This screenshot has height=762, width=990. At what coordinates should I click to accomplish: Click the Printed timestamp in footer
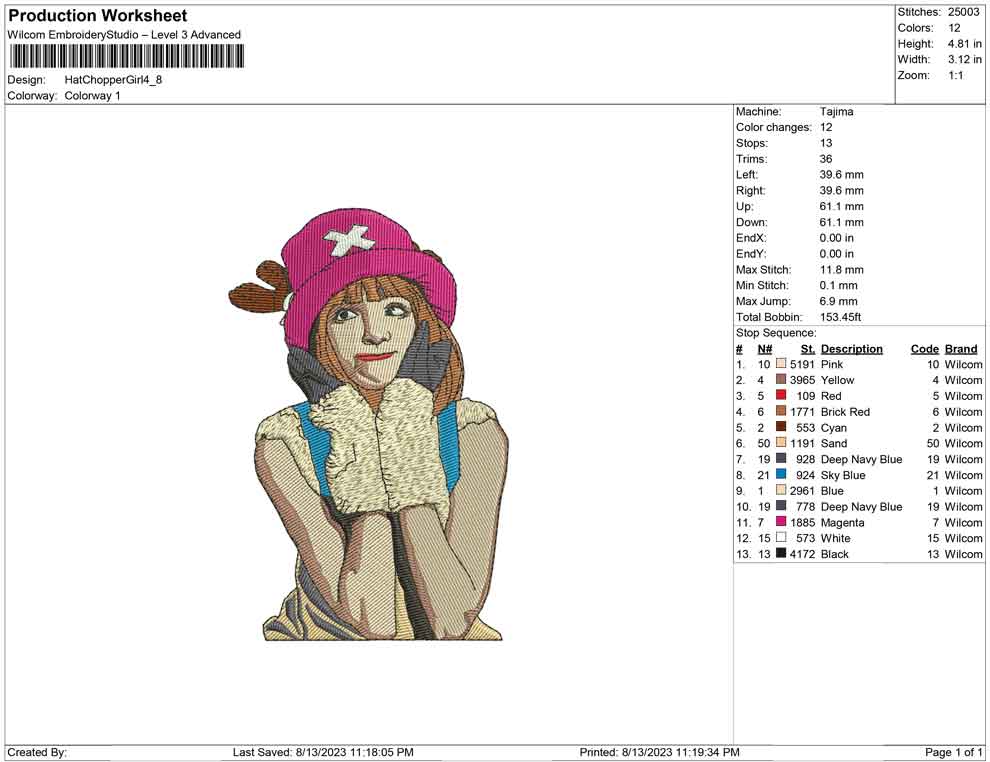click(x=659, y=752)
